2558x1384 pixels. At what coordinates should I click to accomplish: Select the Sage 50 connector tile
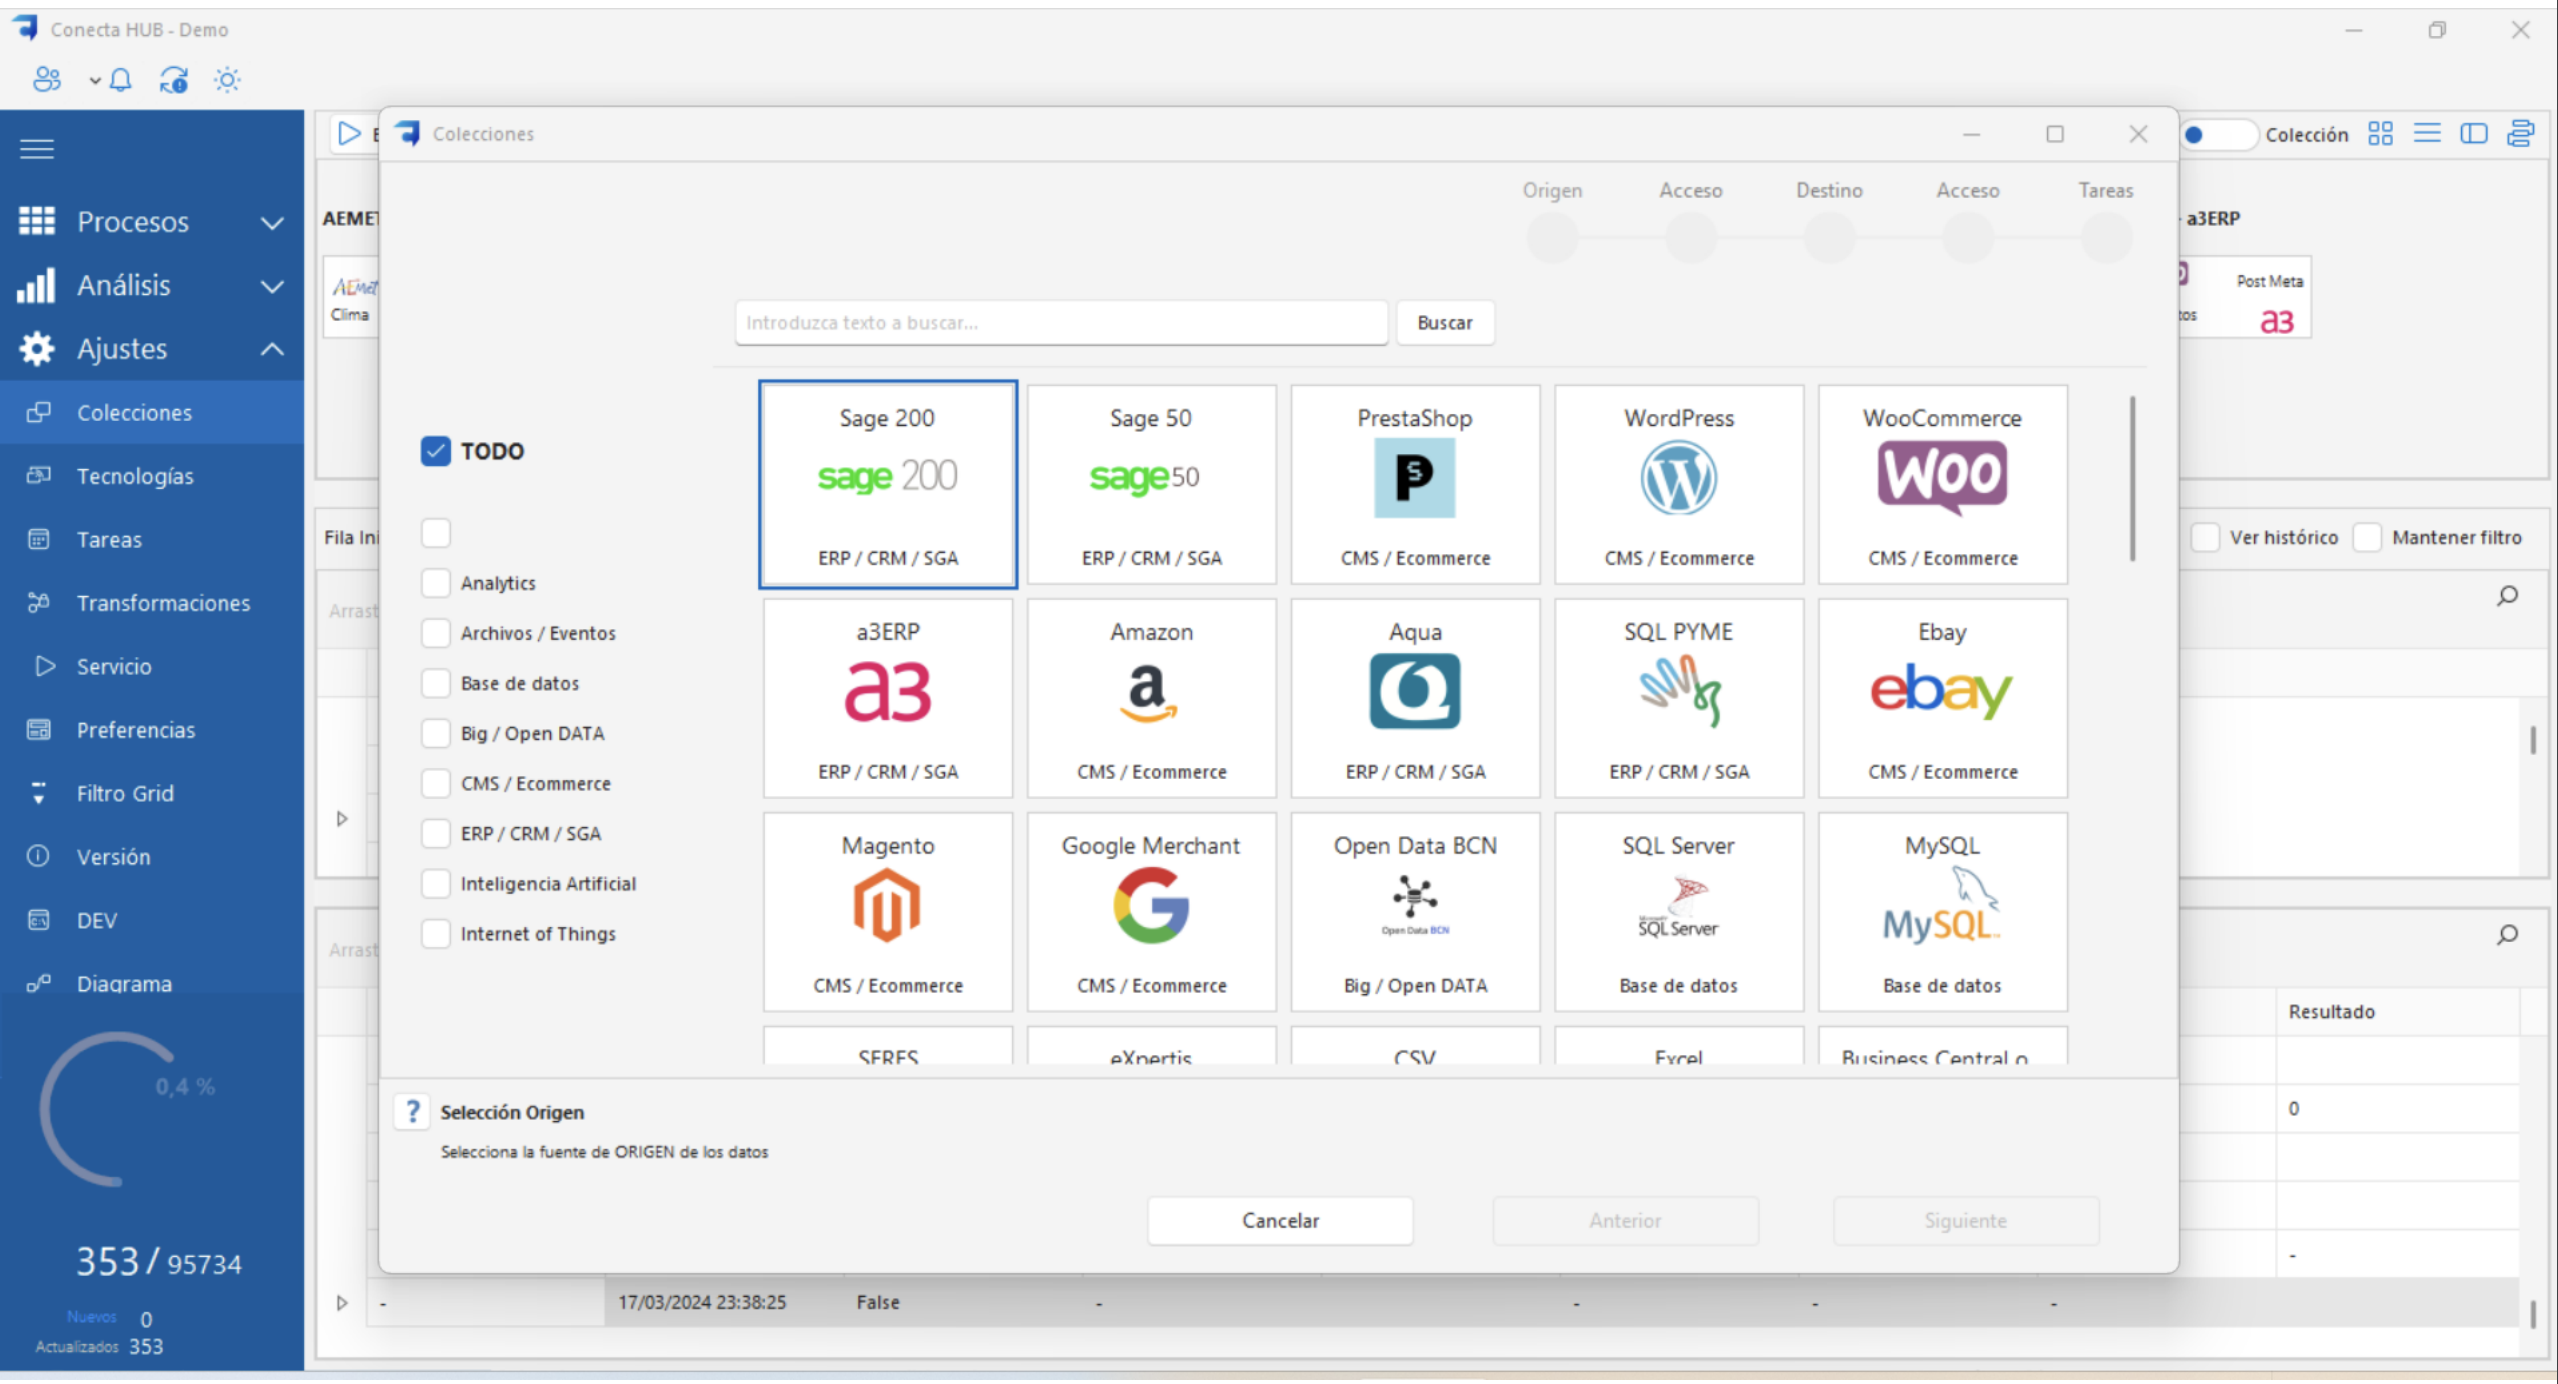[x=1150, y=485]
